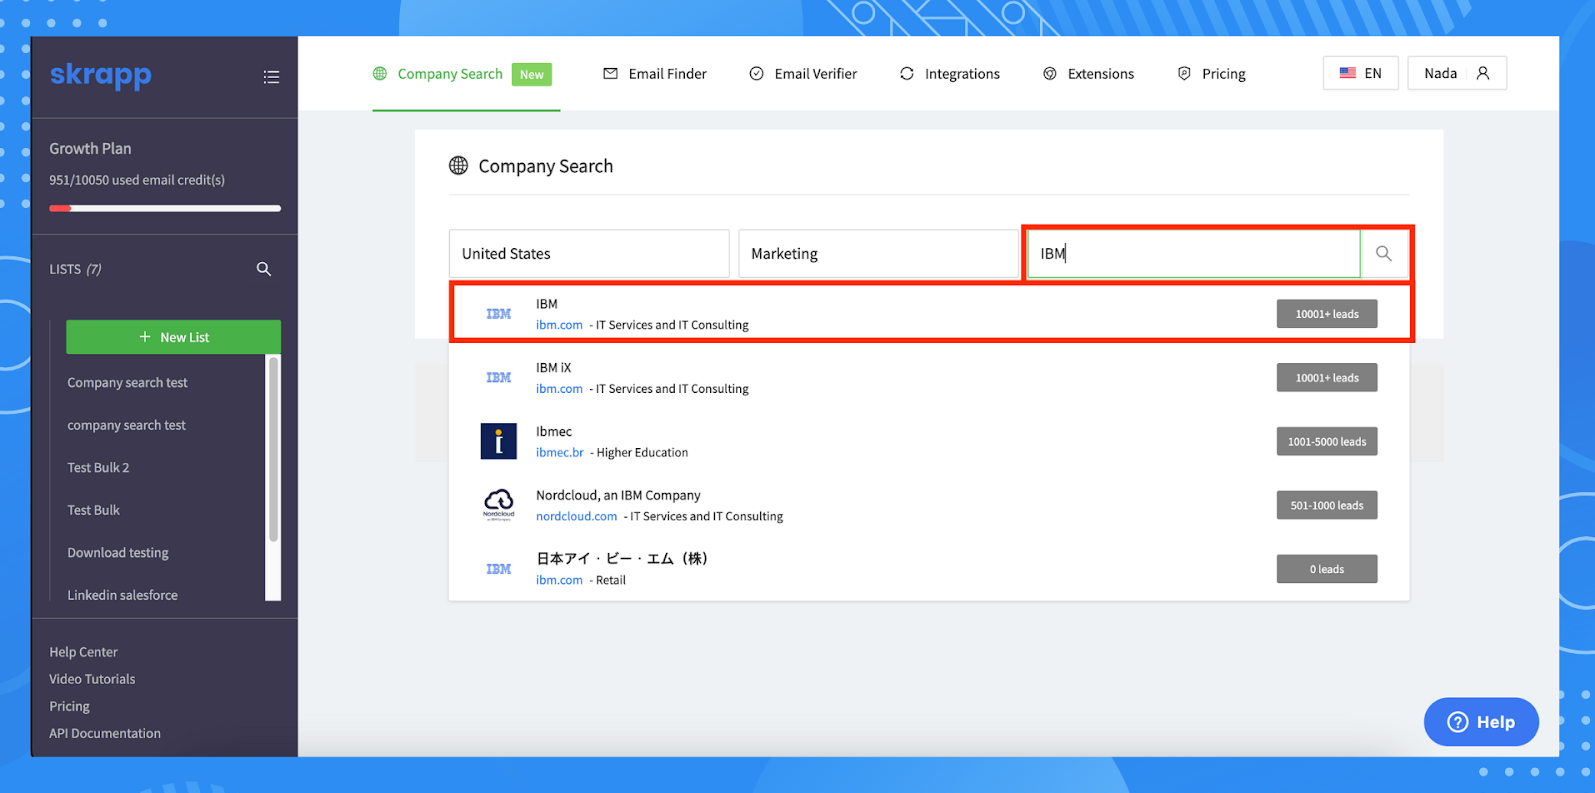Screen dimensions: 1595x793
Task: Open the Email Finder tab
Action: 655,74
